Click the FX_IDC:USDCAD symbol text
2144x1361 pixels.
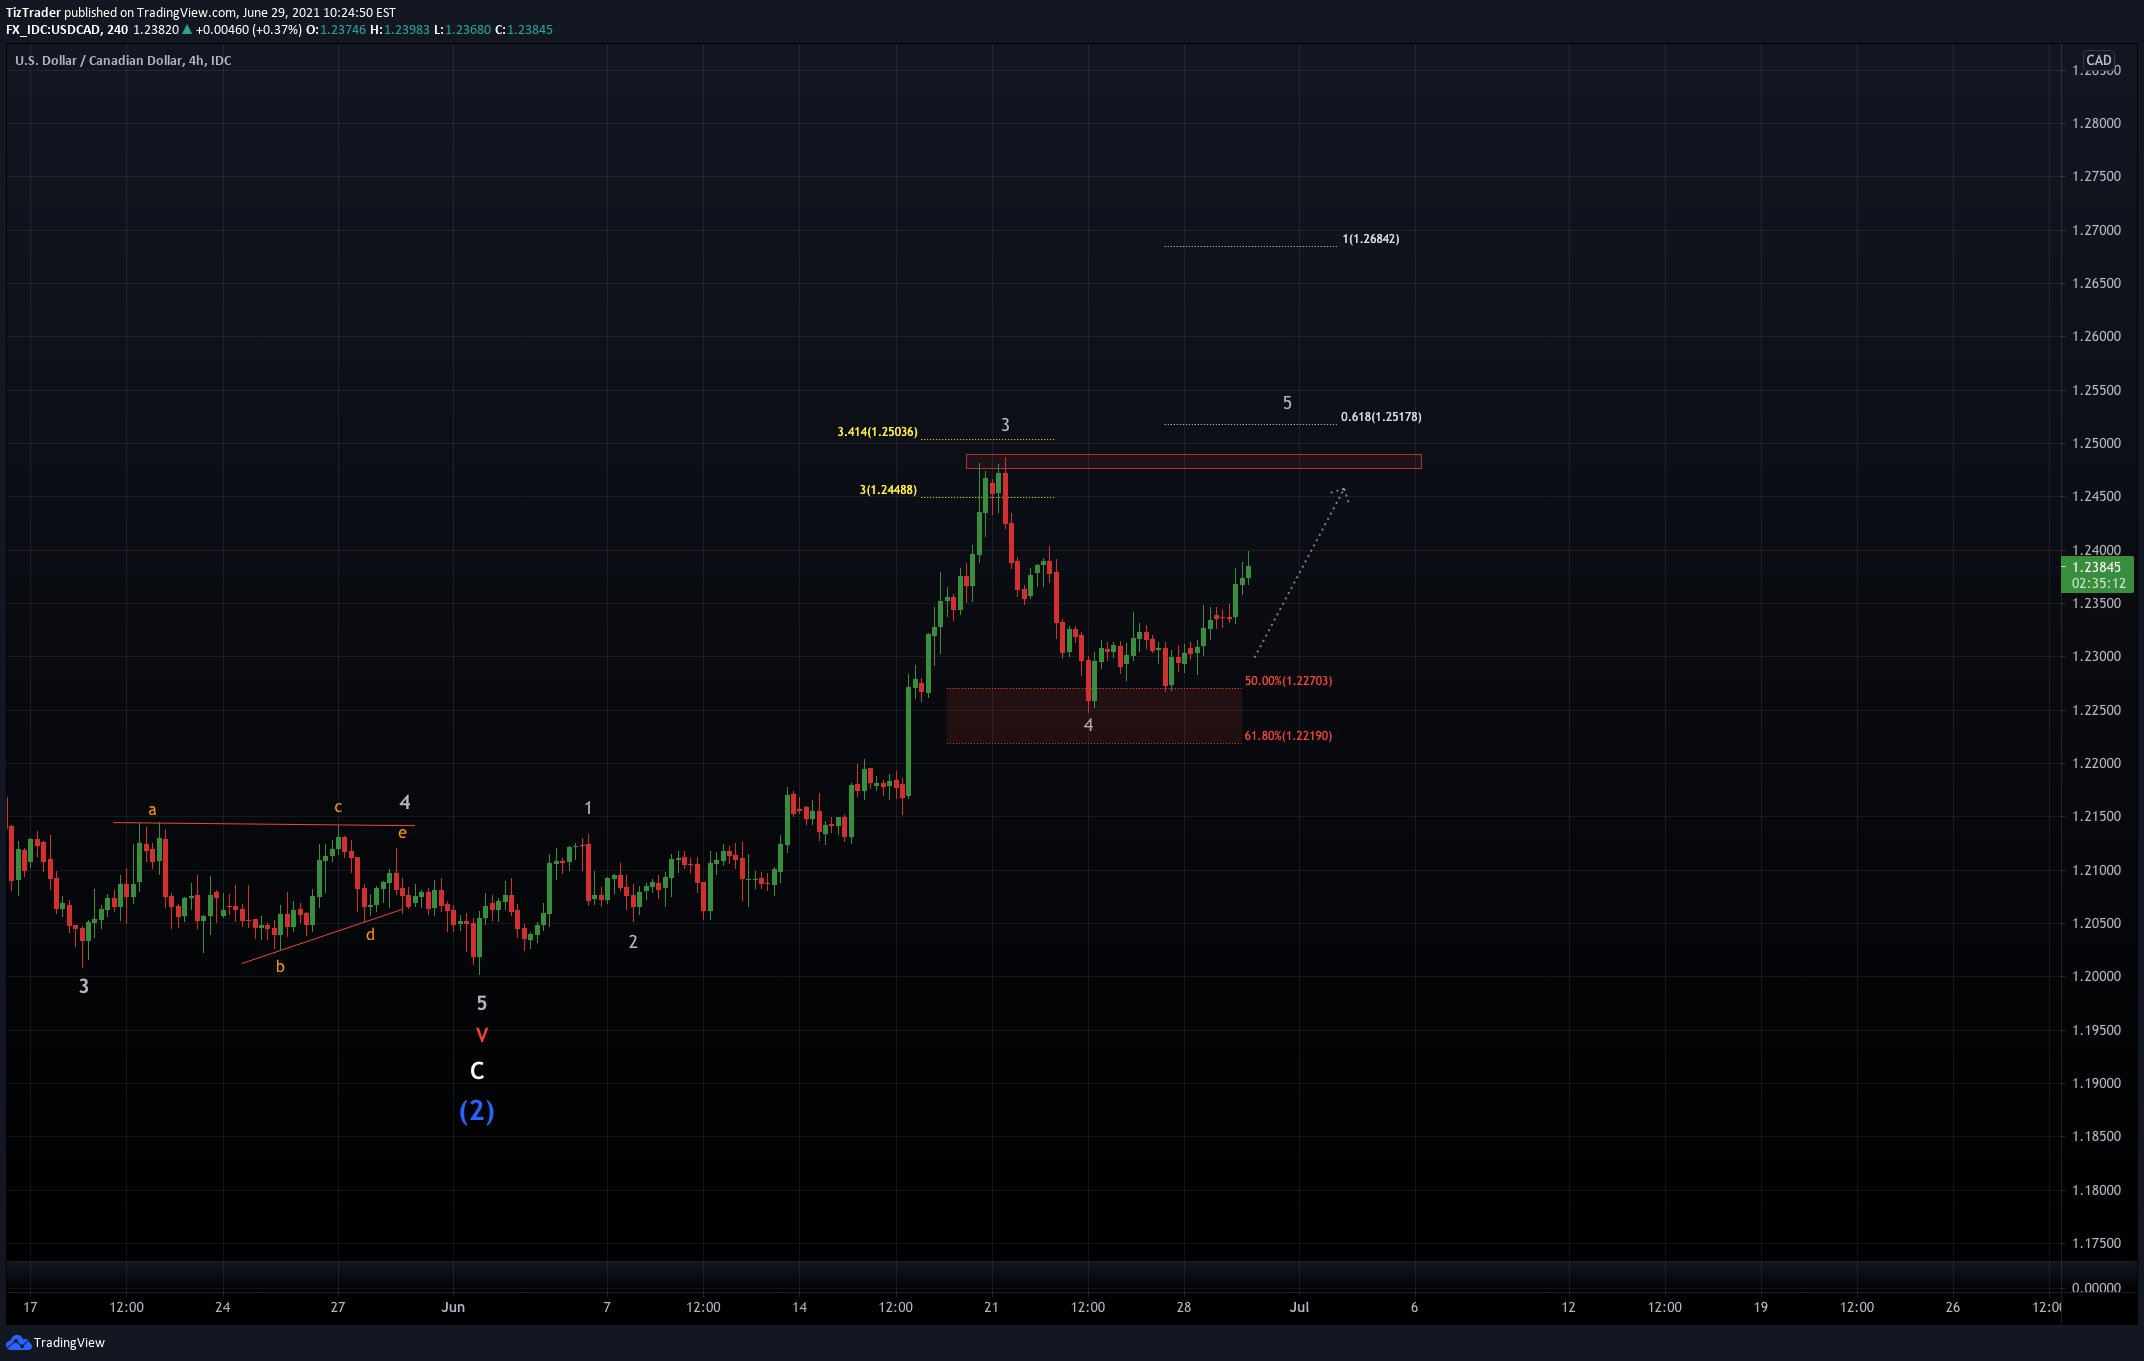point(53,30)
